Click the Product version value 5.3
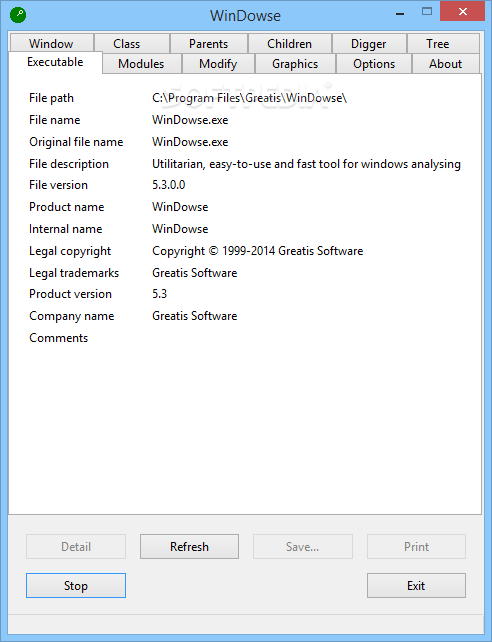 pyautogui.click(x=160, y=294)
